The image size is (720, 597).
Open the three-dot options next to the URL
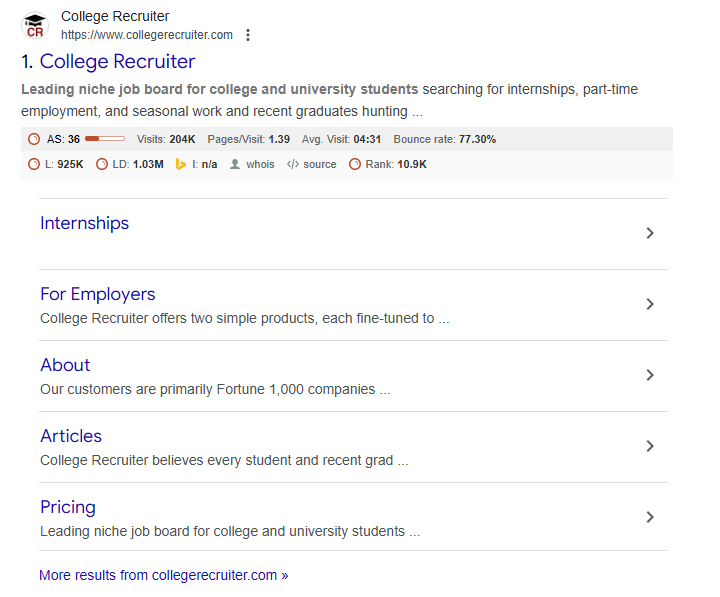click(248, 35)
